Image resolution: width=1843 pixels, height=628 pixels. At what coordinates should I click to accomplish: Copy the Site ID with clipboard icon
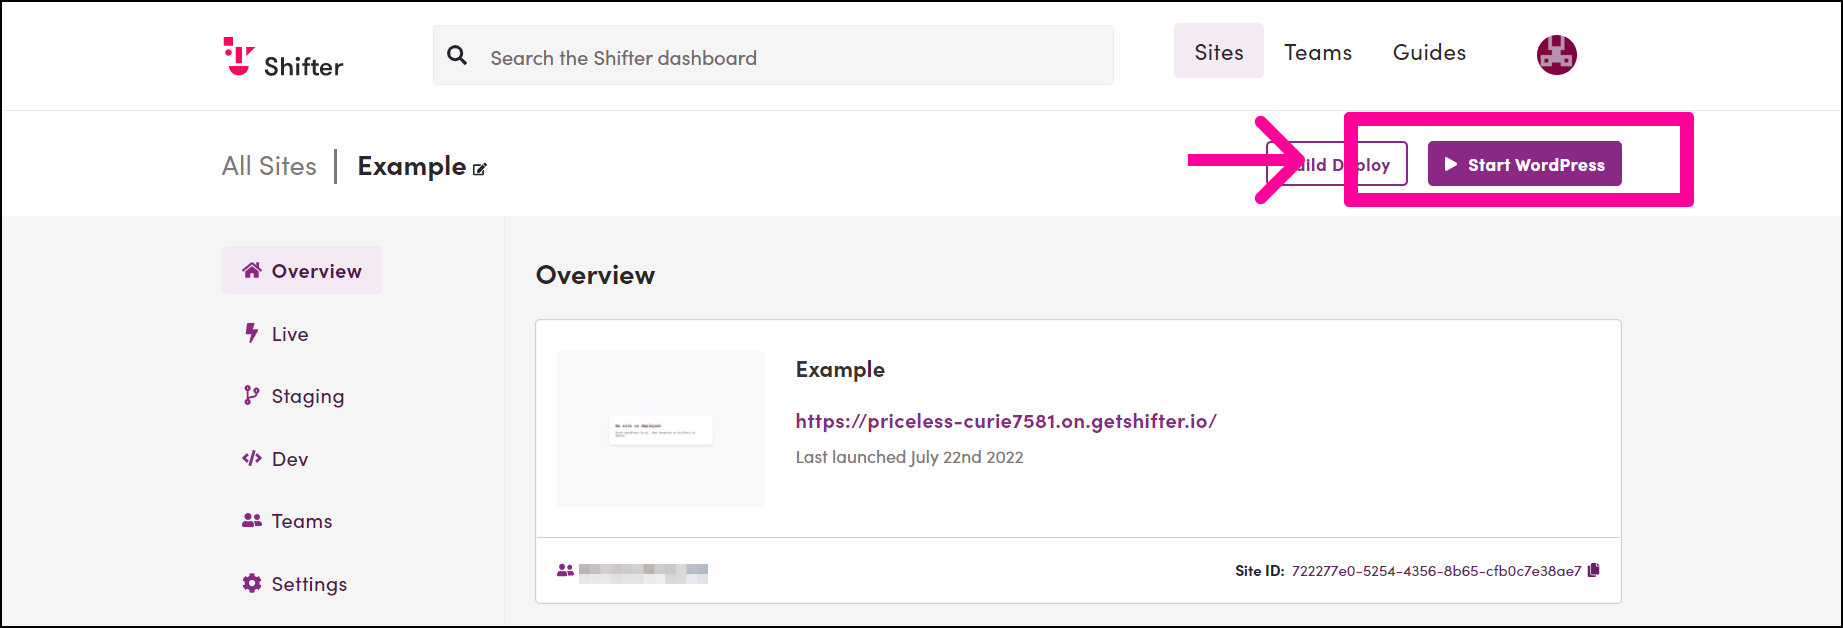click(1594, 570)
